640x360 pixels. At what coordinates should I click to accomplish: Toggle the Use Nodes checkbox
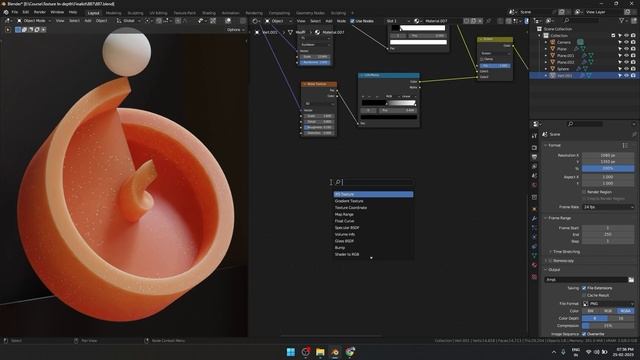click(352, 21)
